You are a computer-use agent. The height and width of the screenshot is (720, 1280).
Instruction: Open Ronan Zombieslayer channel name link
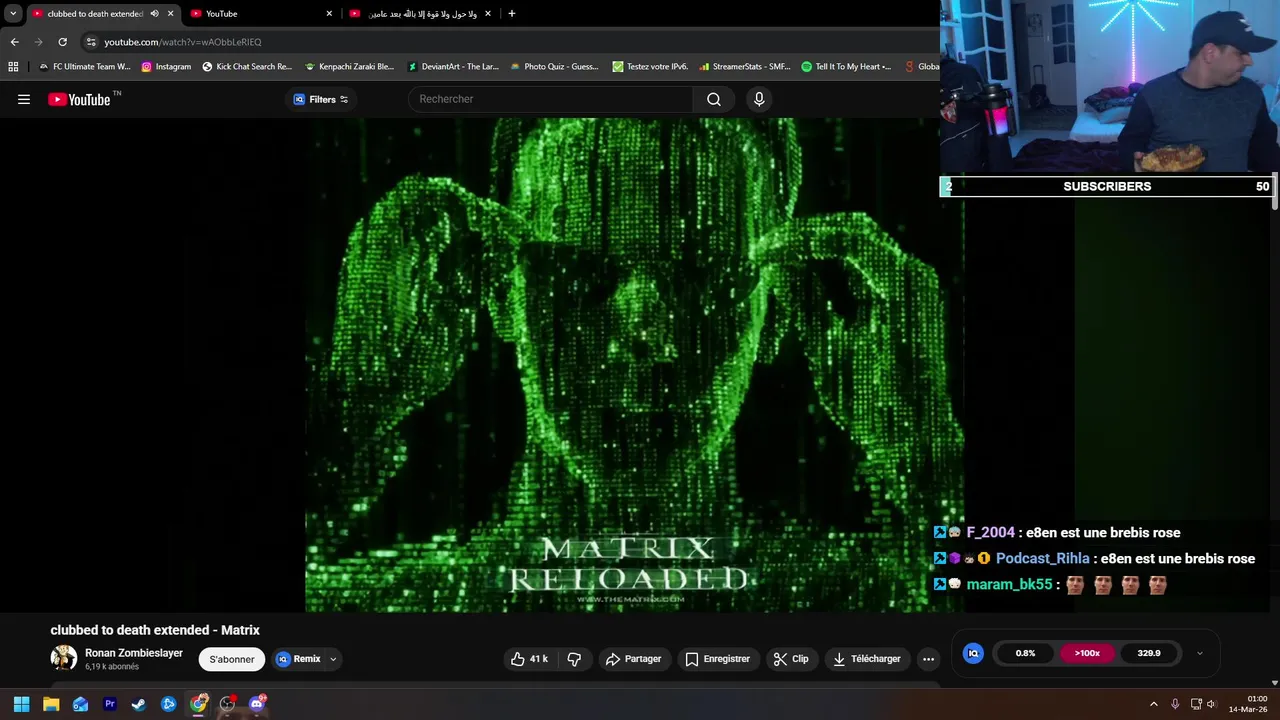point(134,653)
